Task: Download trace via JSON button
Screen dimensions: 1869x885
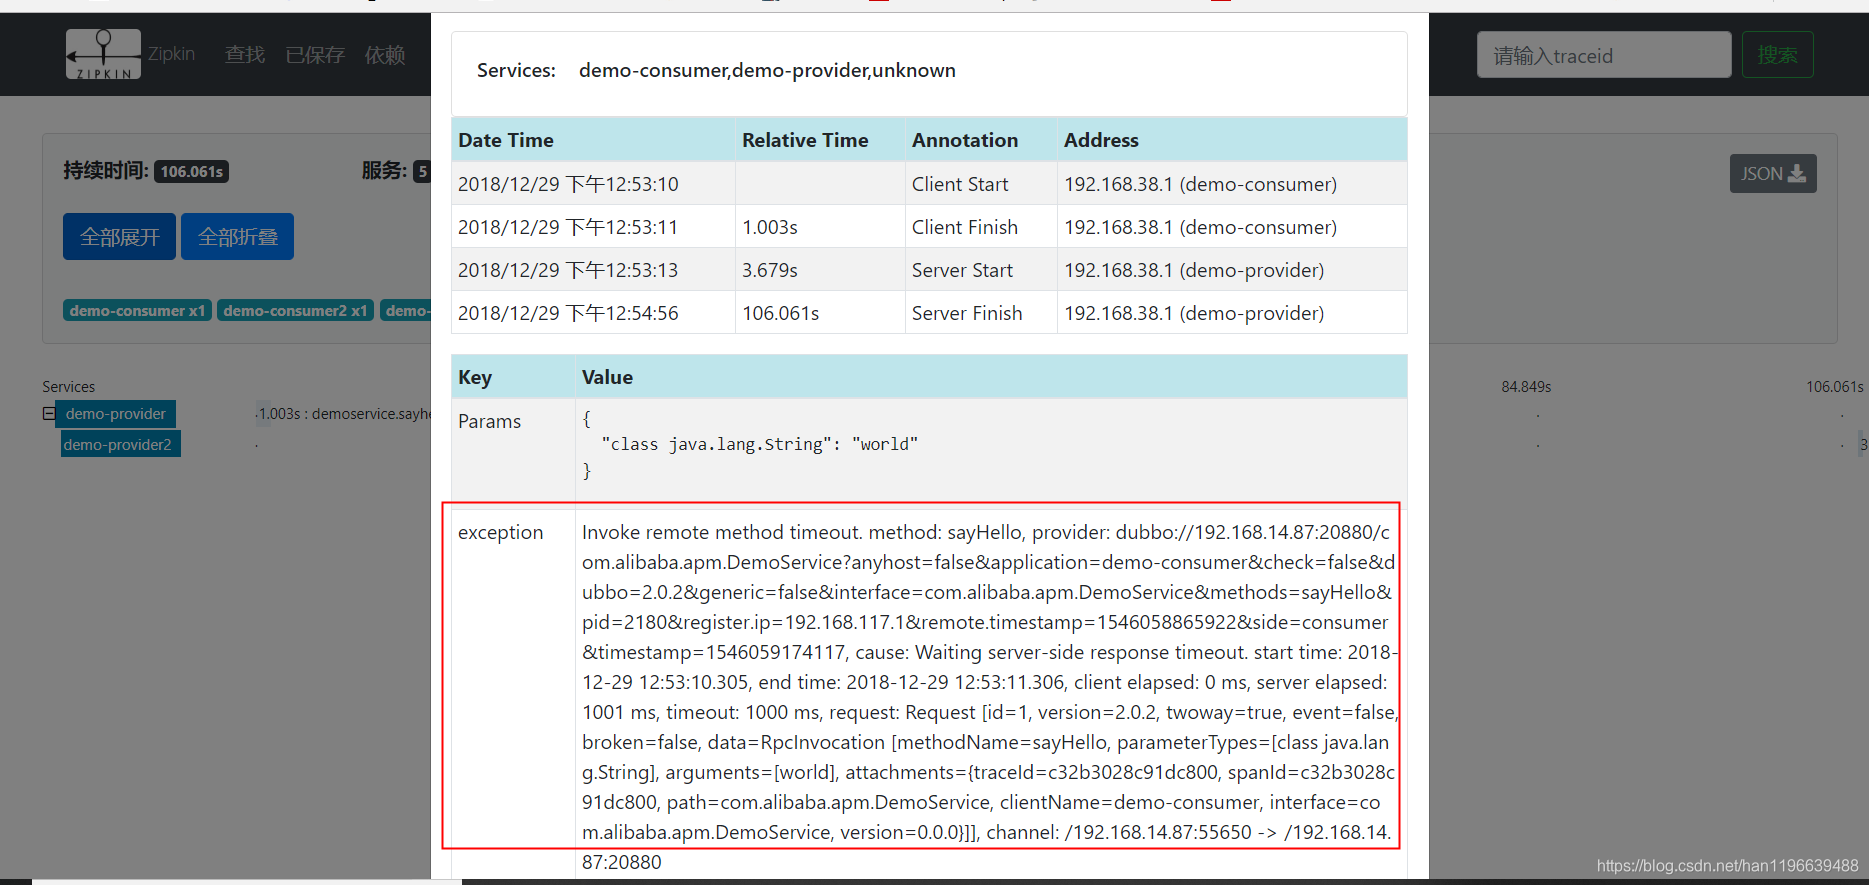Action: tap(1773, 173)
